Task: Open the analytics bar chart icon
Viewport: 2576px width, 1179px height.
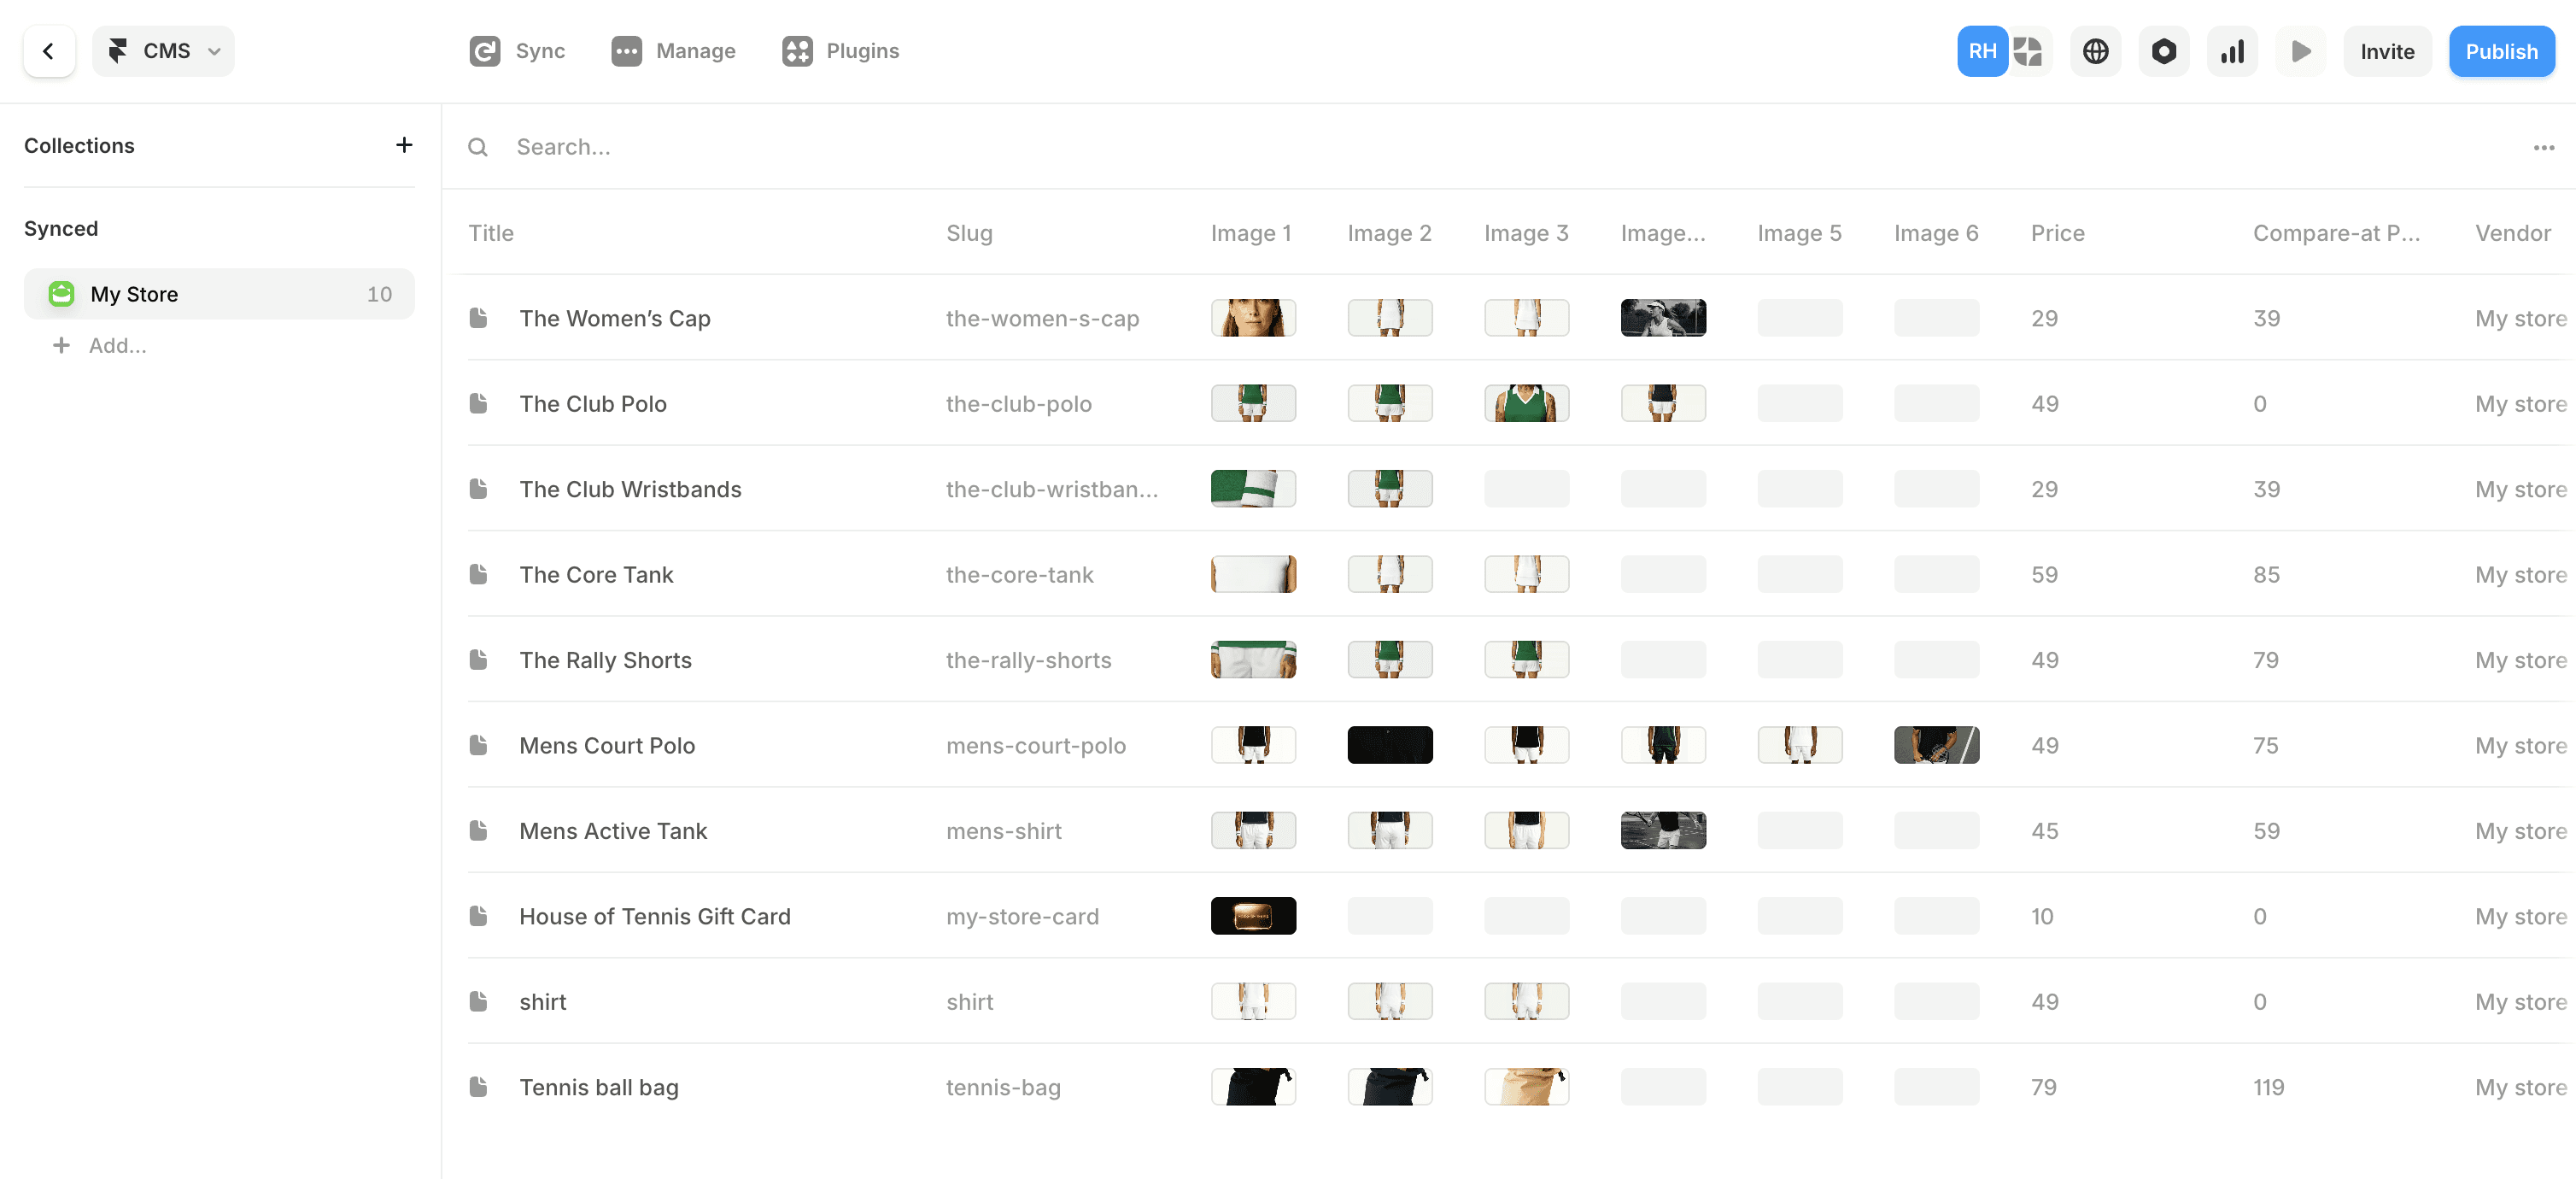Action: pos(2232,51)
